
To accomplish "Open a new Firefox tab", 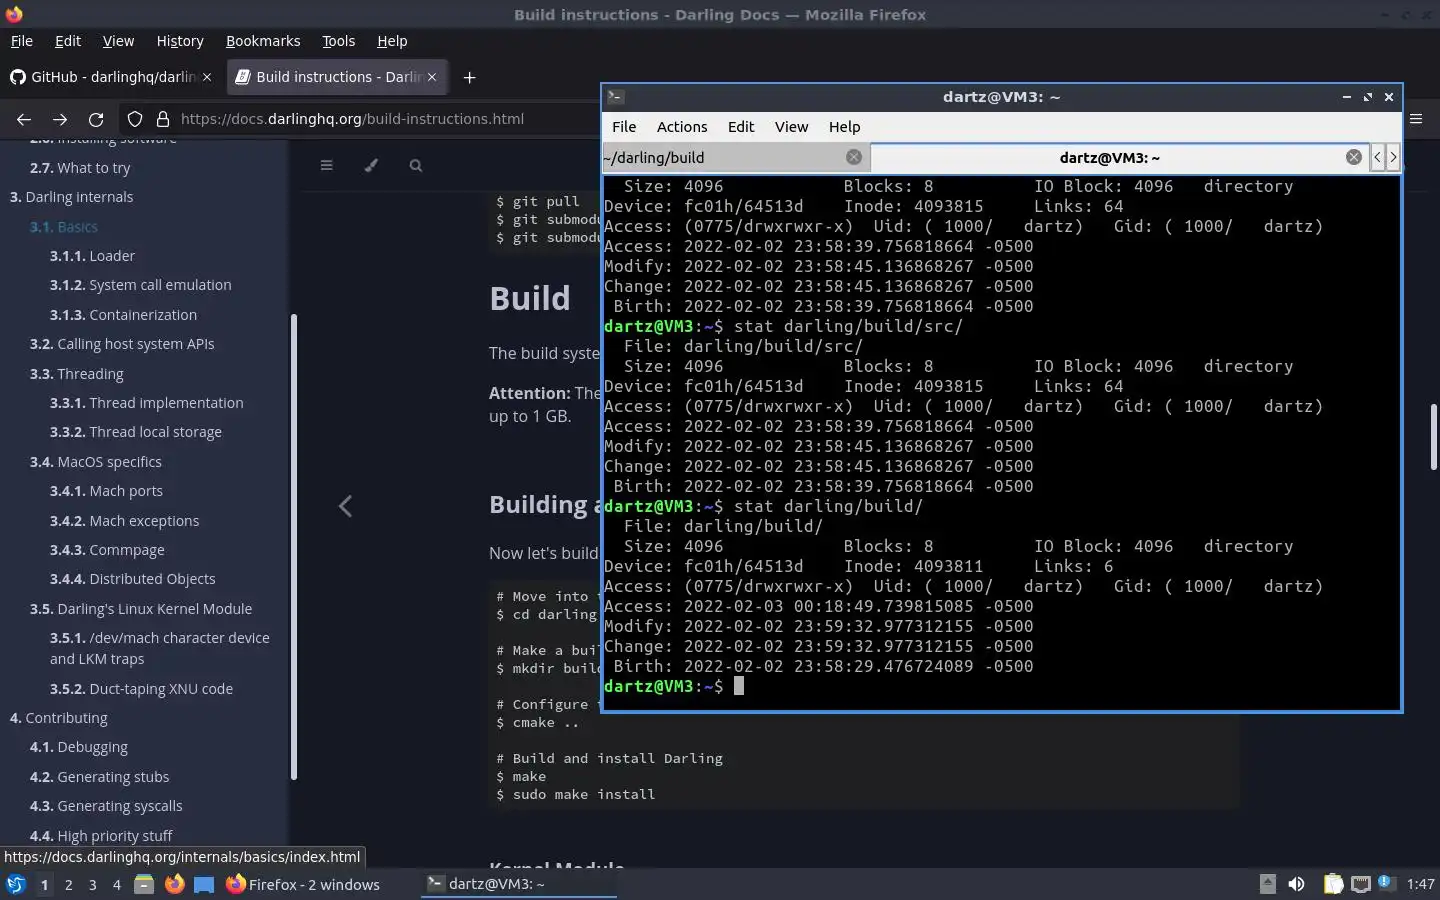I will point(469,77).
